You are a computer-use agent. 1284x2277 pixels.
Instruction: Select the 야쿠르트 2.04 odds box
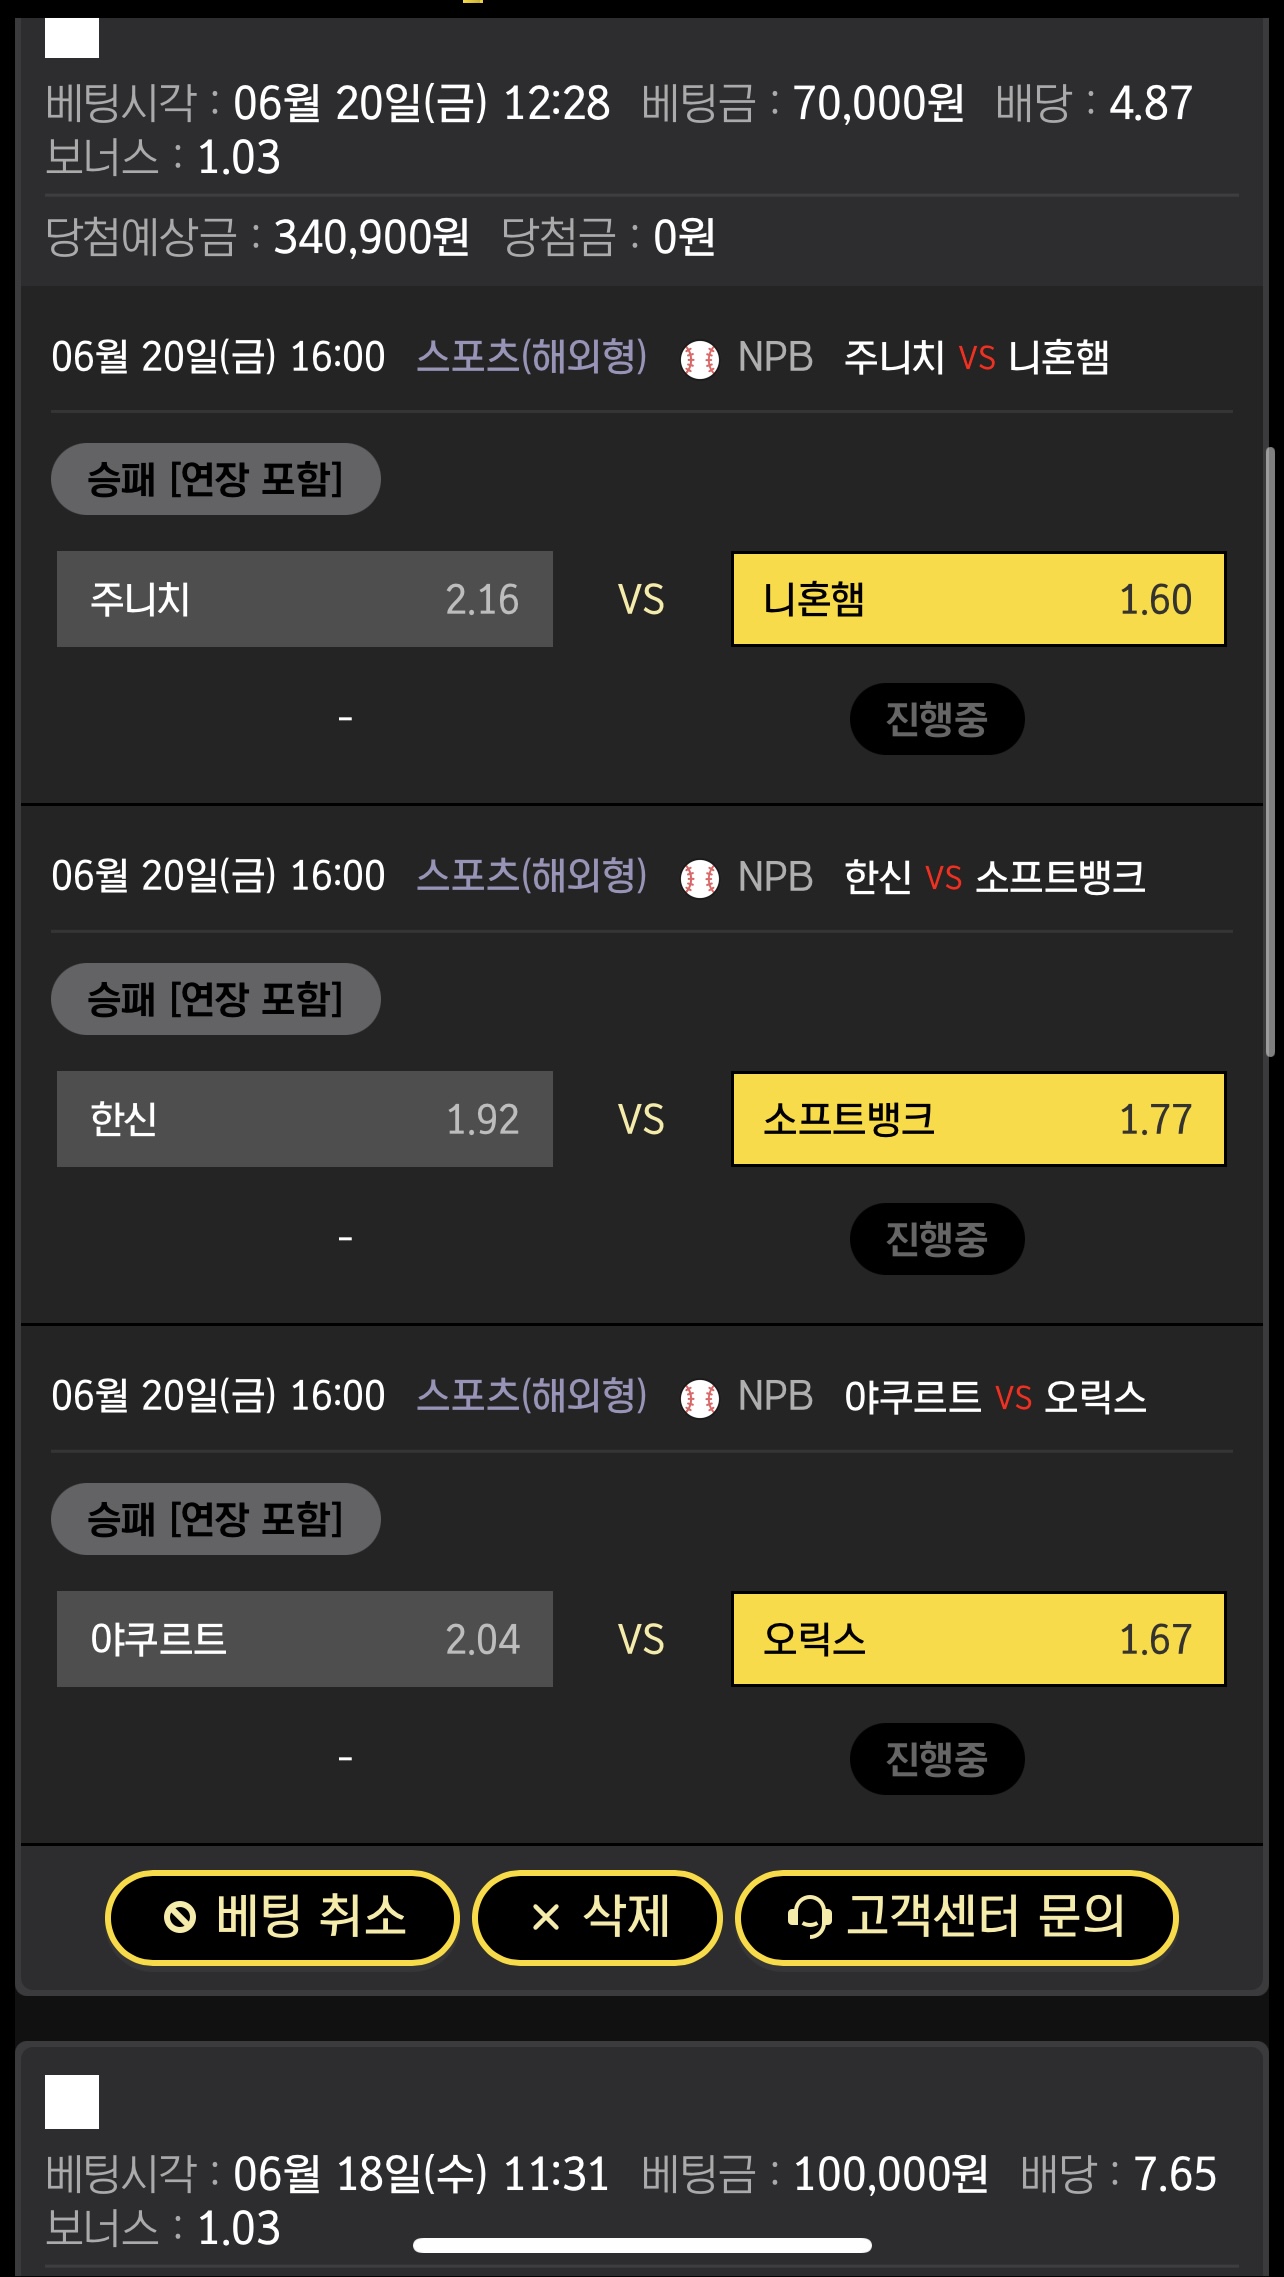click(305, 1639)
